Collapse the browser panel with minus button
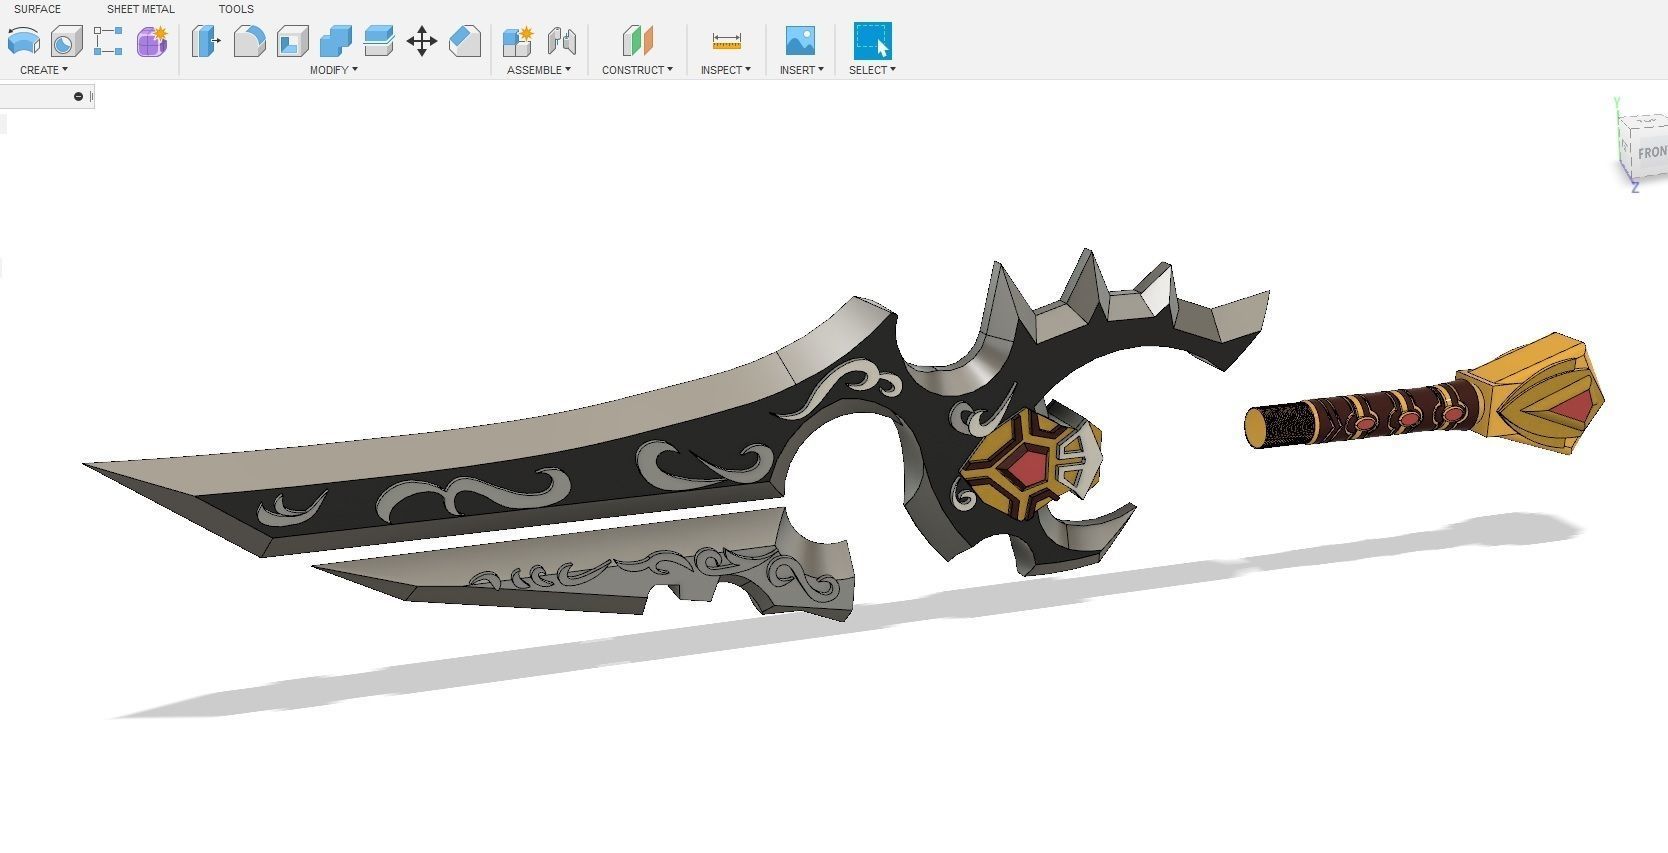This screenshot has height=853, width=1668. pos(78,96)
